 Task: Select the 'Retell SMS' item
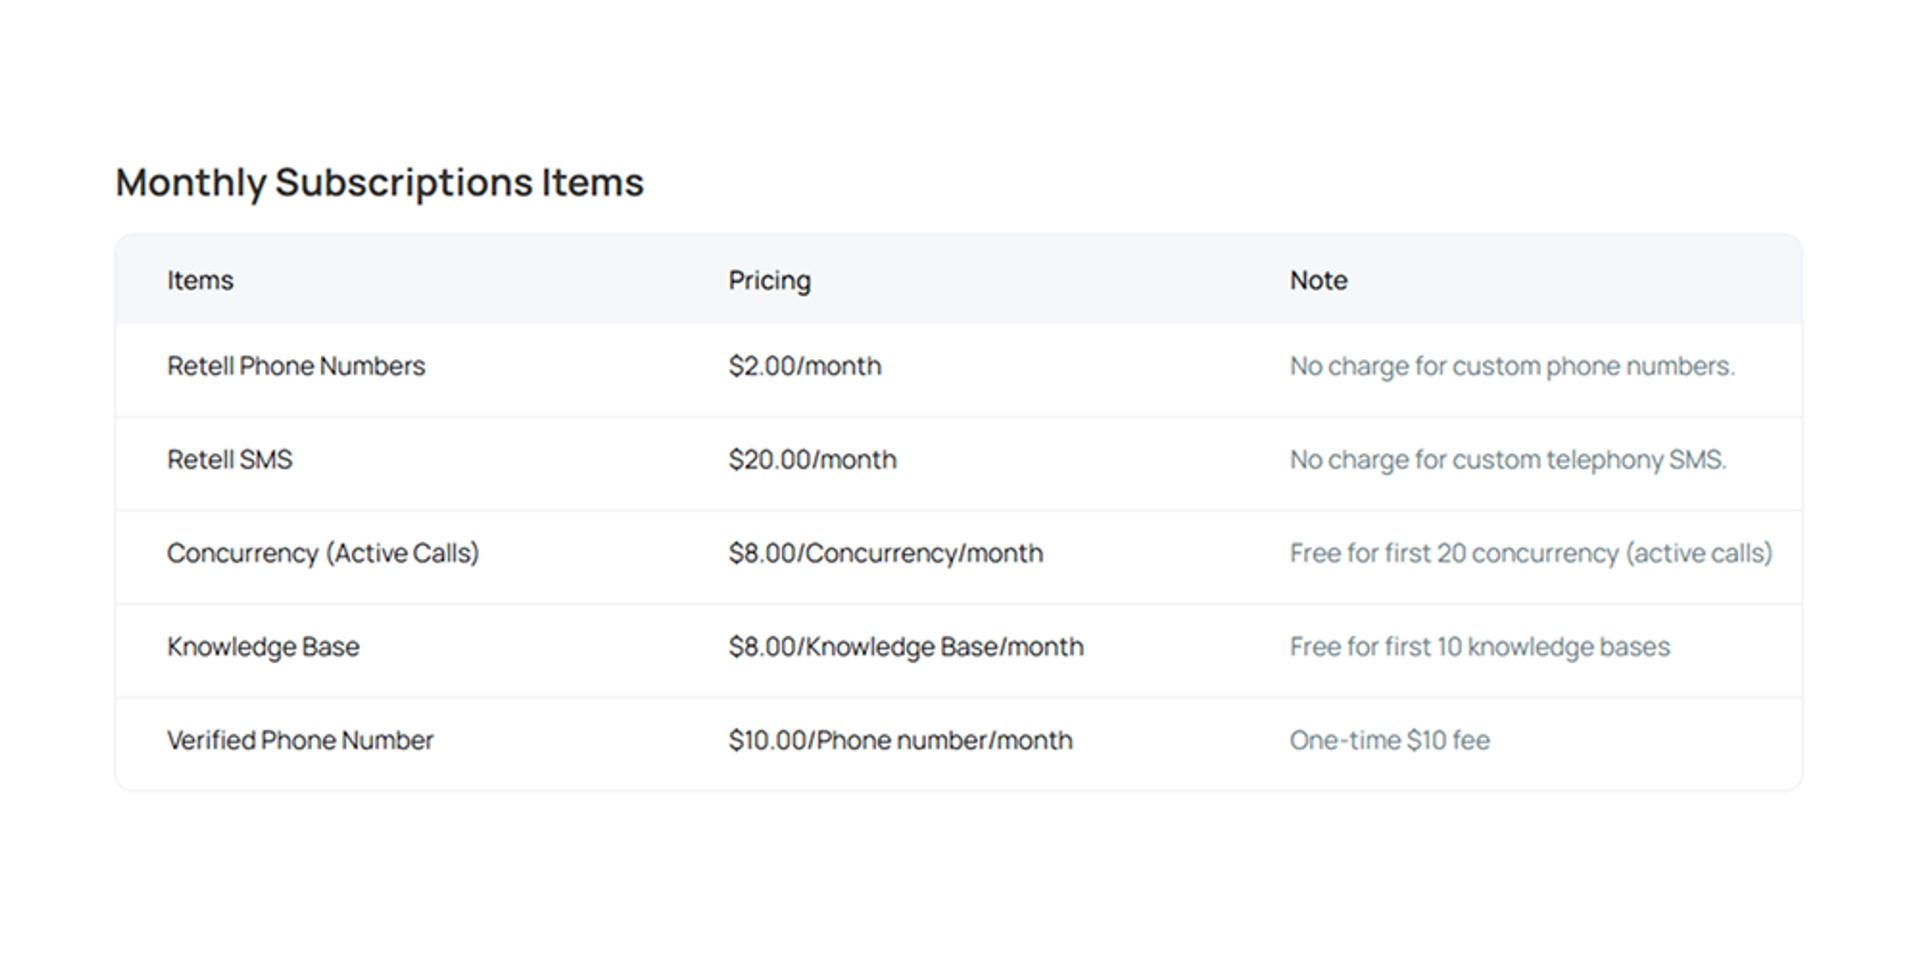coord(230,460)
